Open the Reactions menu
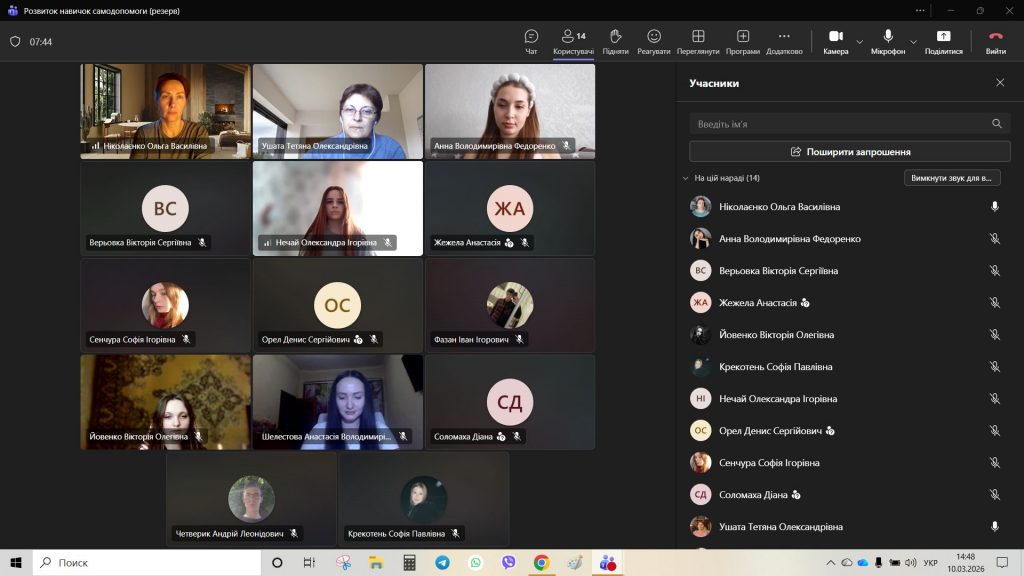Screen dimensions: 1024x576 [653, 41]
